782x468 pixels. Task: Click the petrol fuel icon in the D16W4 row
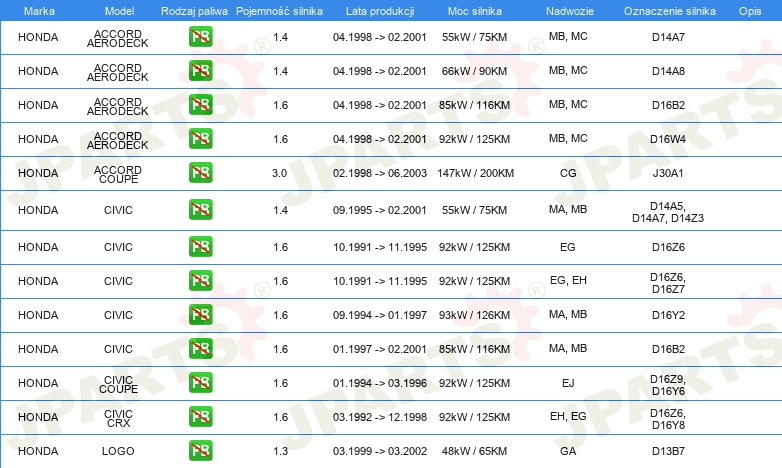click(x=200, y=138)
